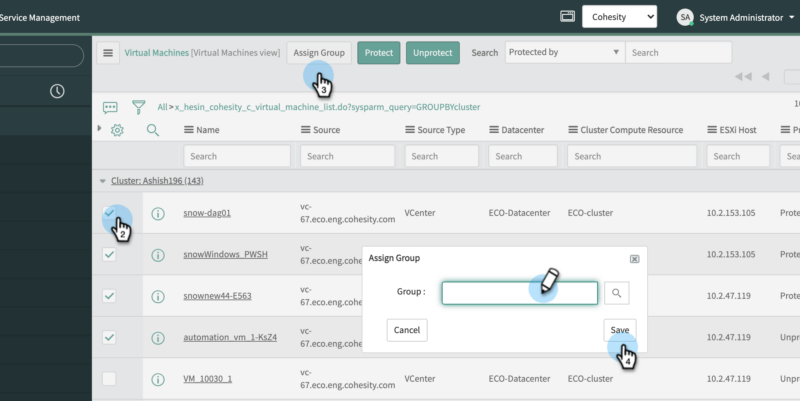Click the history clock icon in sidebar

[57, 91]
